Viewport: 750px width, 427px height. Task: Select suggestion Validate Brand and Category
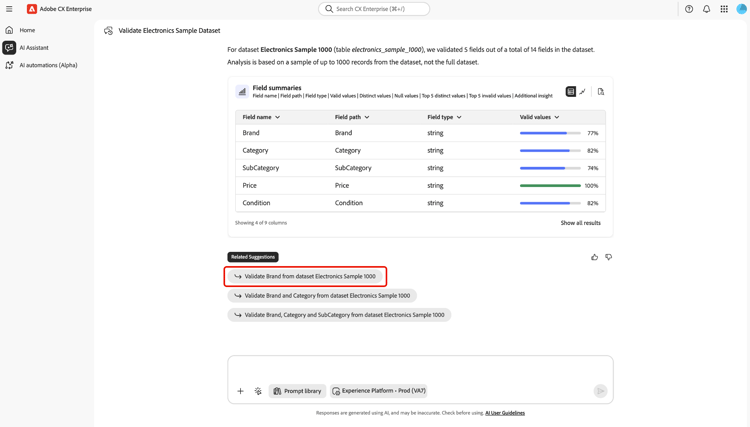click(x=322, y=296)
